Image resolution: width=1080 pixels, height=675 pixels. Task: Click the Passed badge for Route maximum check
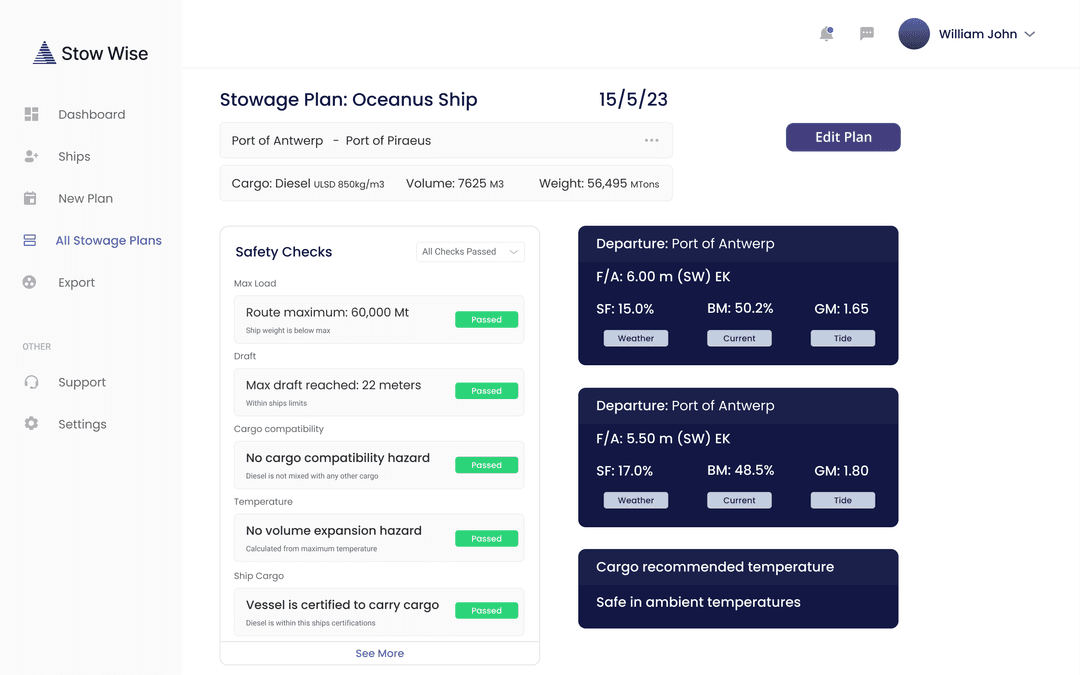tap(486, 319)
